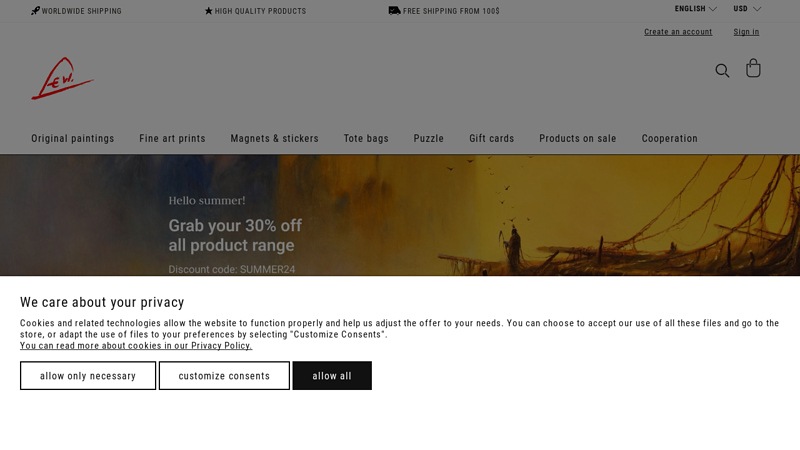Click the high quality products star icon

click(208, 11)
